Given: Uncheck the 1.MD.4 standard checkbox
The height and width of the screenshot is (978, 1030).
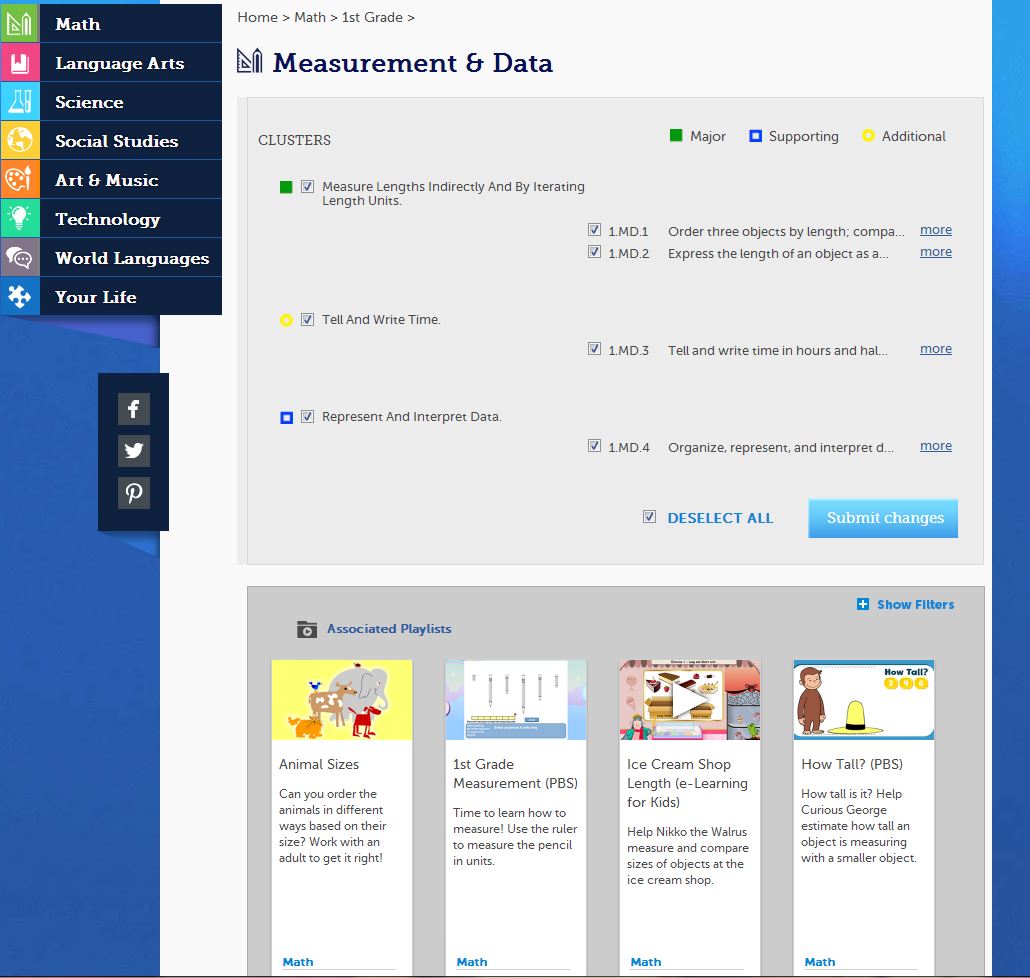Looking at the screenshot, I should (x=594, y=446).
